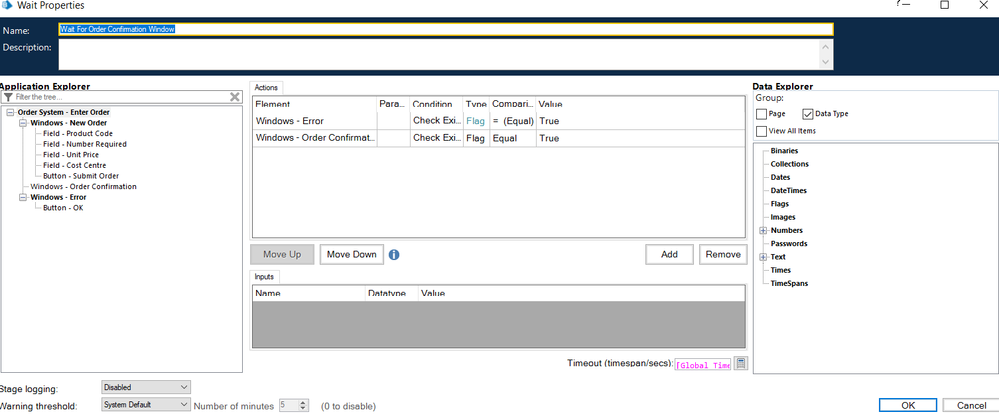999x414 pixels.
Task: Select Dates in Data Explorer
Action: click(x=780, y=178)
